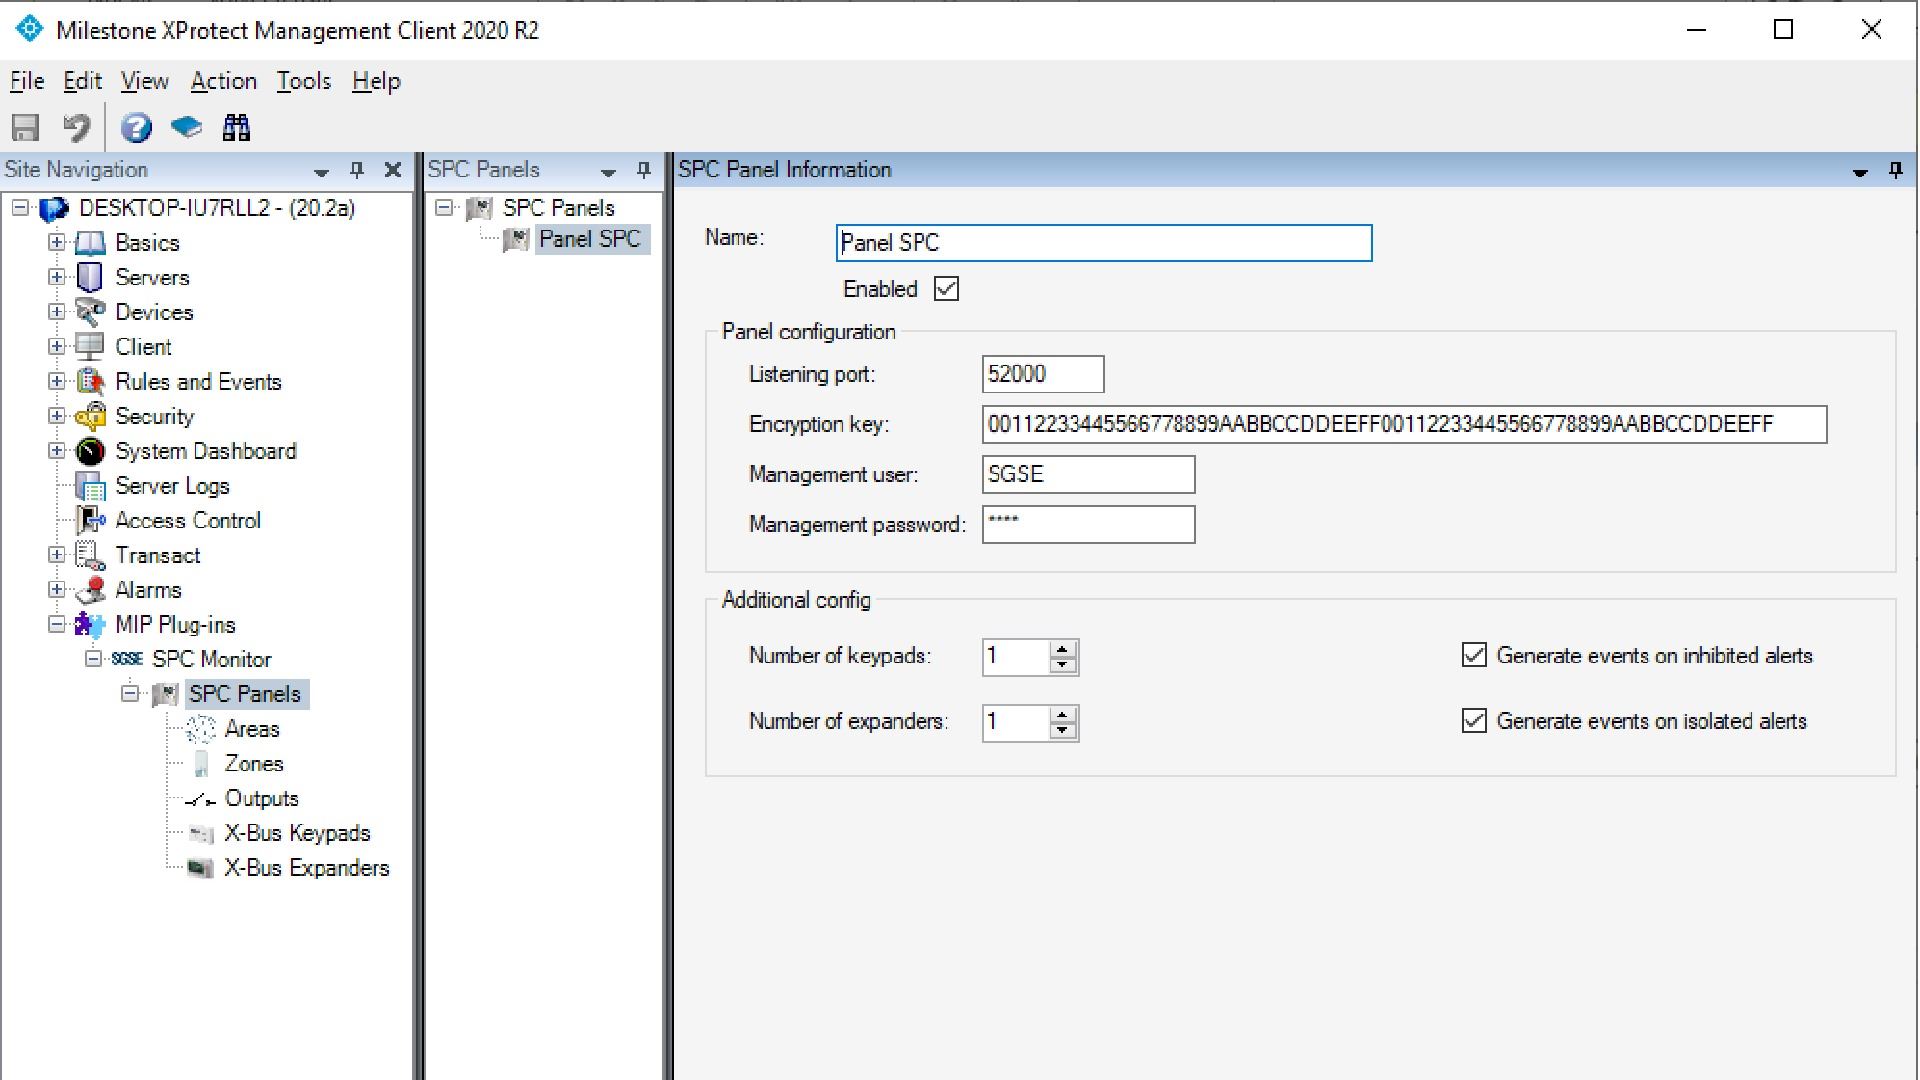
Task: Open Site Navigation panel dropdown arrow
Action: pyautogui.click(x=321, y=172)
